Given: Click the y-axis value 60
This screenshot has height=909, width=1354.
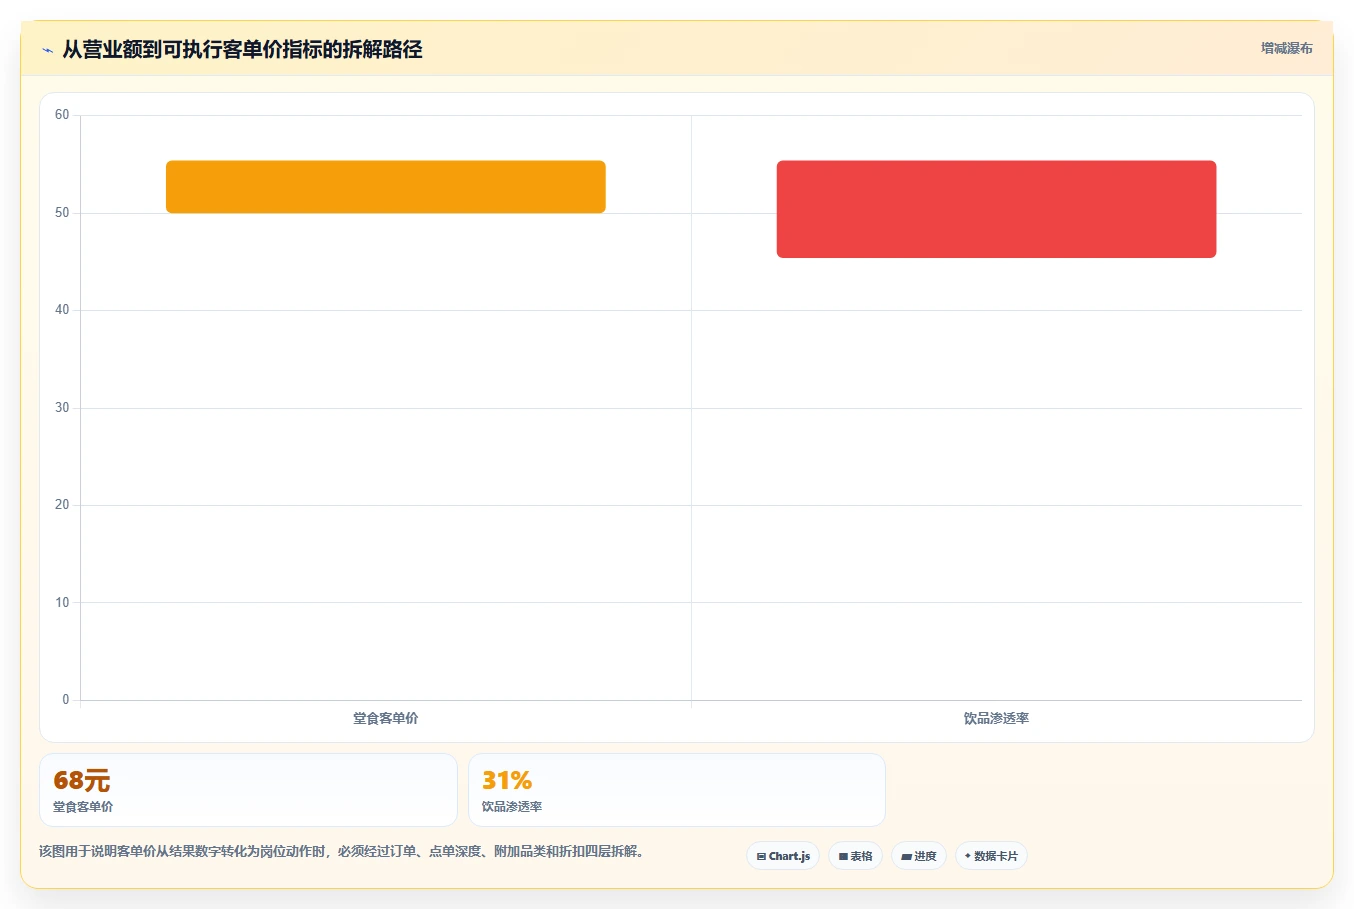Looking at the screenshot, I should [x=62, y=115].
